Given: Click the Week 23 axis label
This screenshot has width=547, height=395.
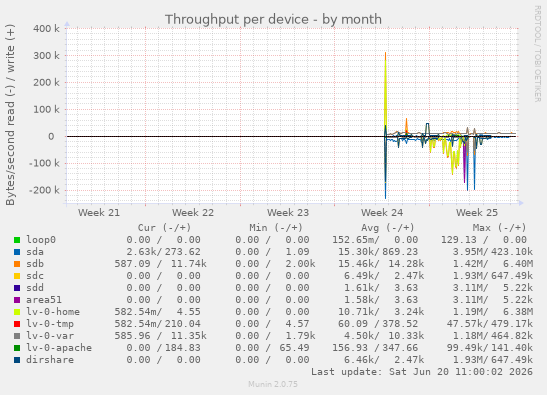Looking at the screenshot, I should (x=288, y=213).
